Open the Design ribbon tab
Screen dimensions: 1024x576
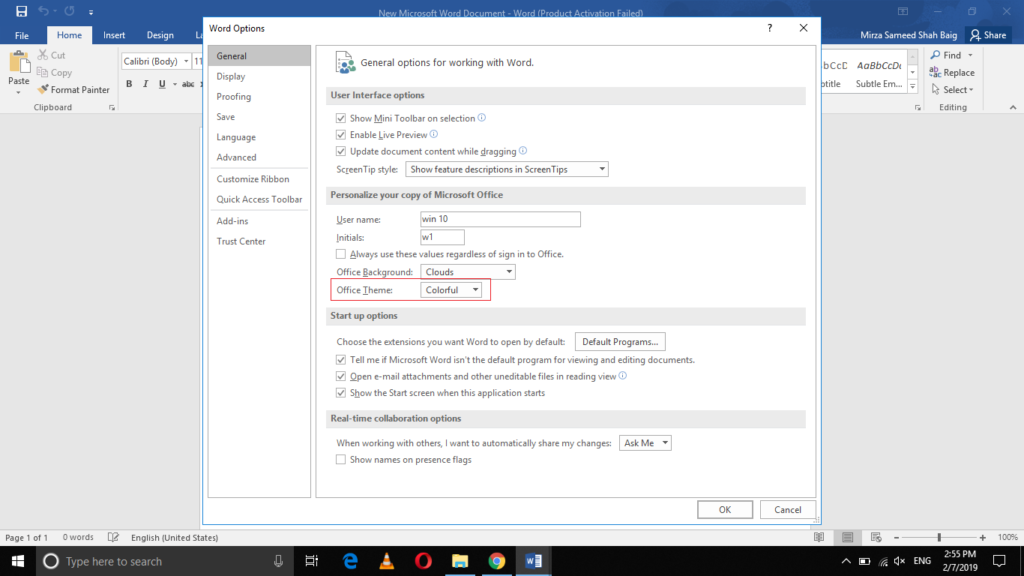point(160,35)
